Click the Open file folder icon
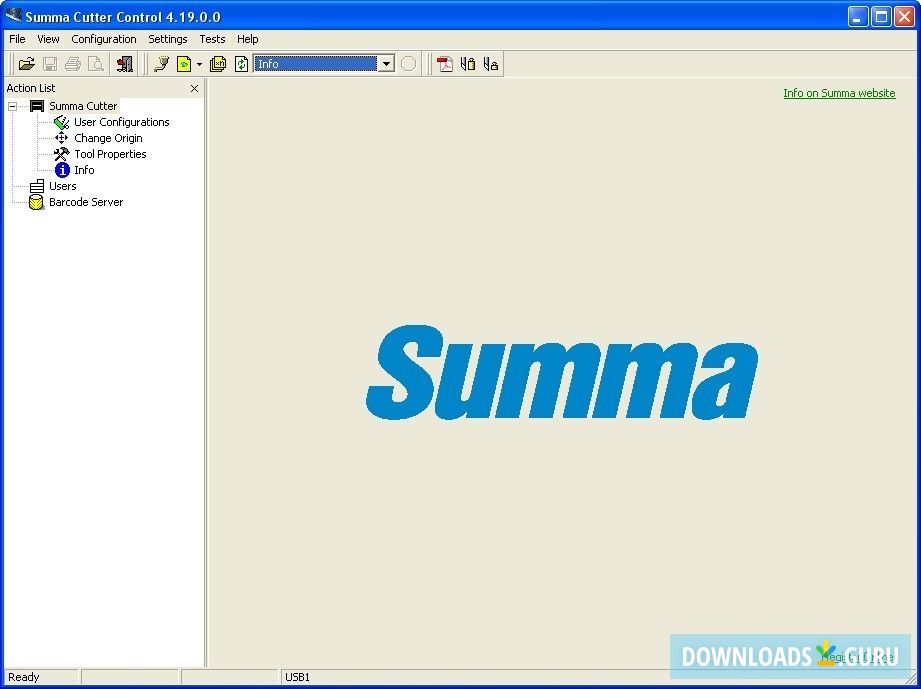Screen dimensions: 921x689 (x=26, y=64)
